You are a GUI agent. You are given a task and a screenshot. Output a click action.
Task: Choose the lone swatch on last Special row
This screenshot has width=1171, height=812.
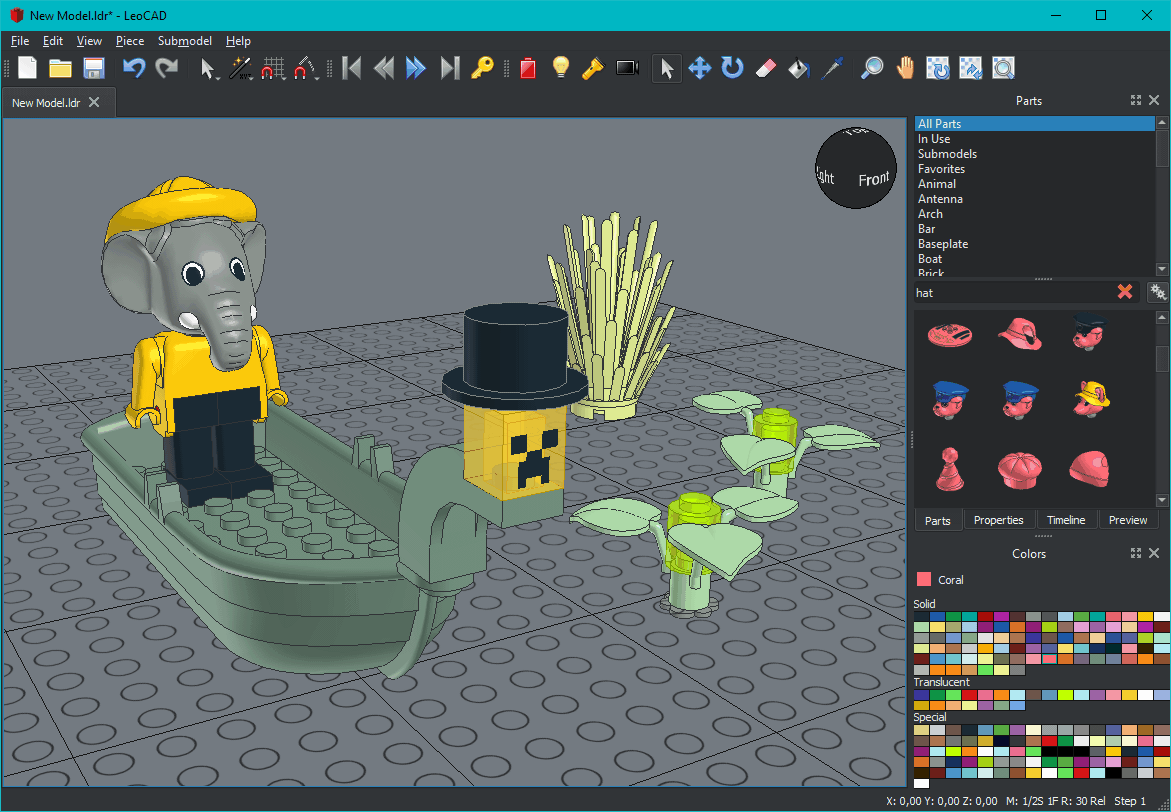pyautogui.click(x=922, y=783)
